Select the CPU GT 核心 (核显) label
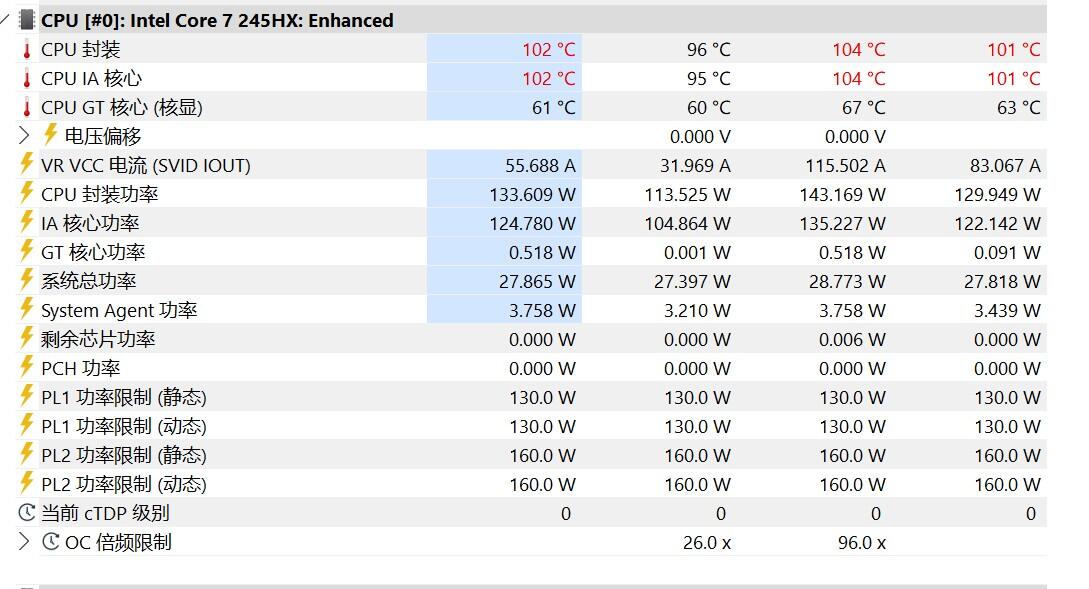 coord(122,108)
